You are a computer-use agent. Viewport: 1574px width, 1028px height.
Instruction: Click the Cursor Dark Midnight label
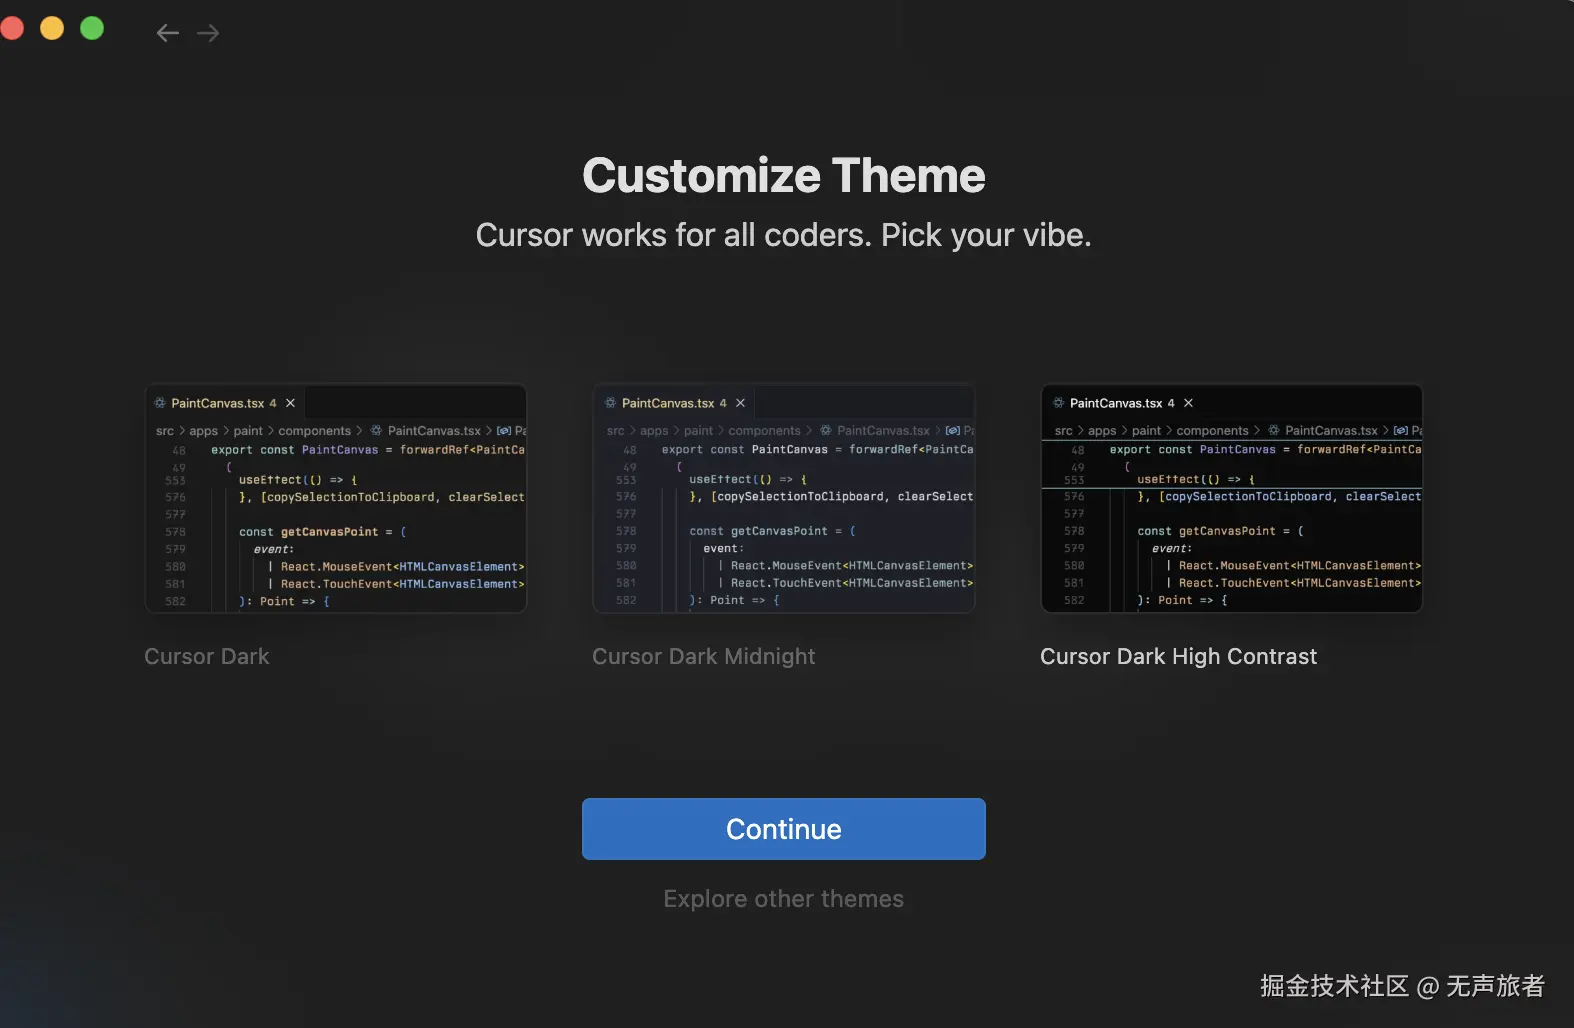[x=704, y=656]
